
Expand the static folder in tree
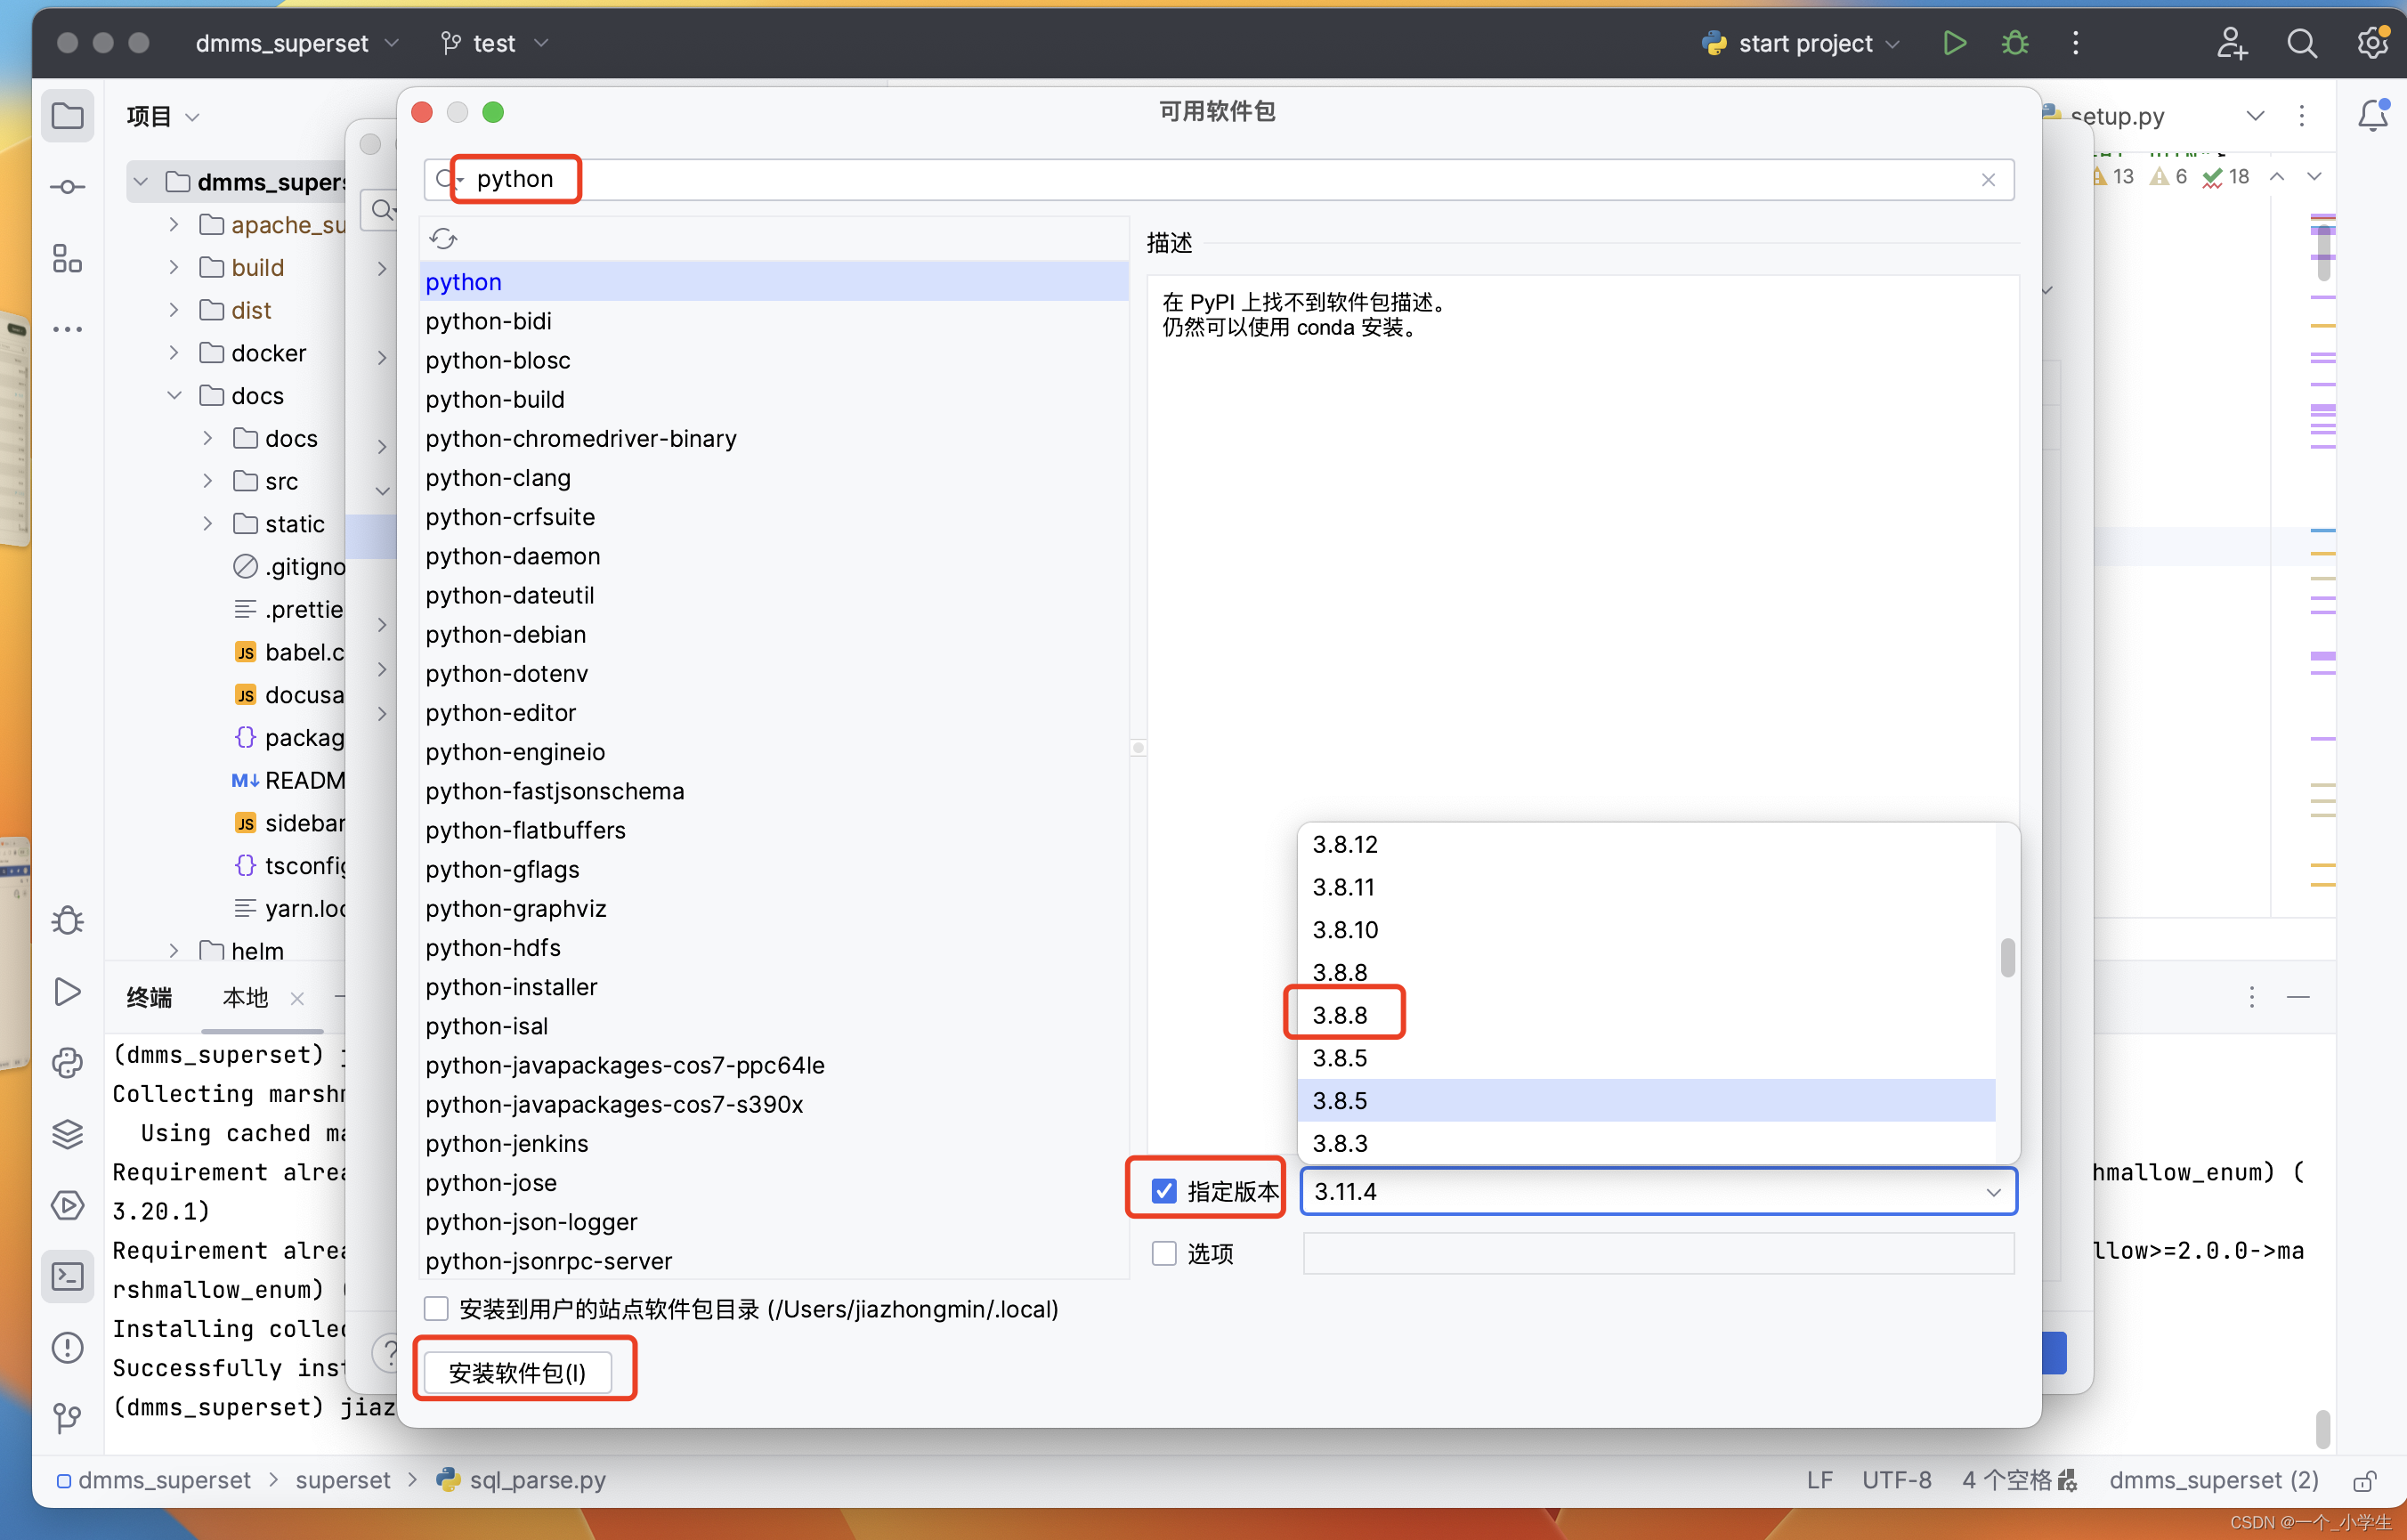click(208, 523)
